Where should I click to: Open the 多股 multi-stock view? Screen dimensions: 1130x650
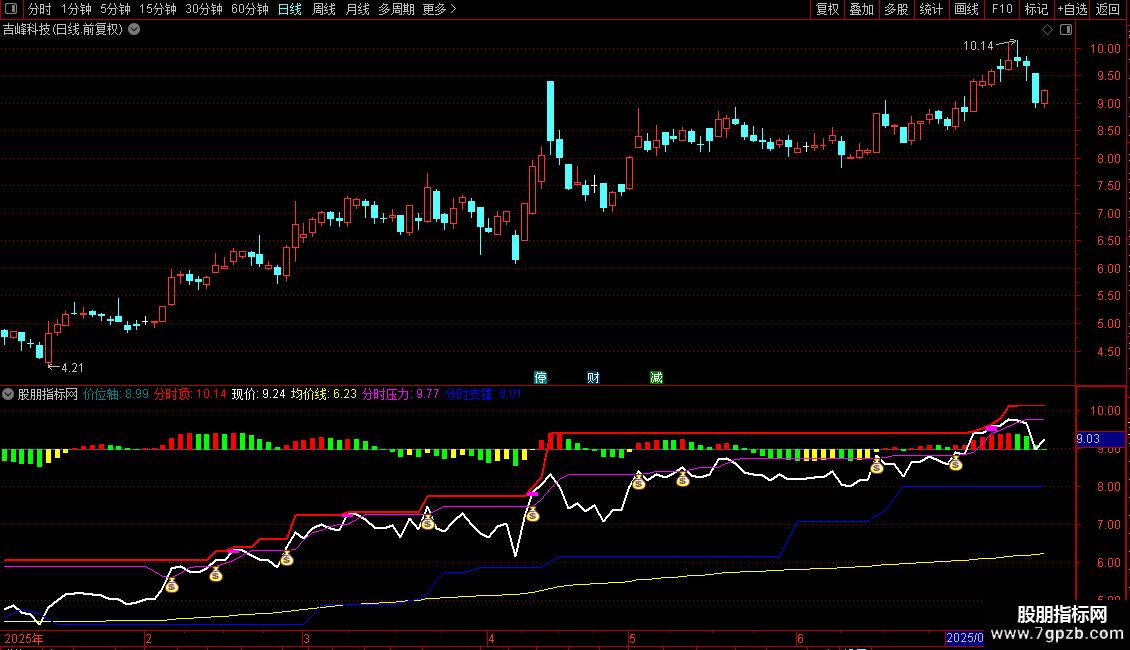(x=897, y=9)
